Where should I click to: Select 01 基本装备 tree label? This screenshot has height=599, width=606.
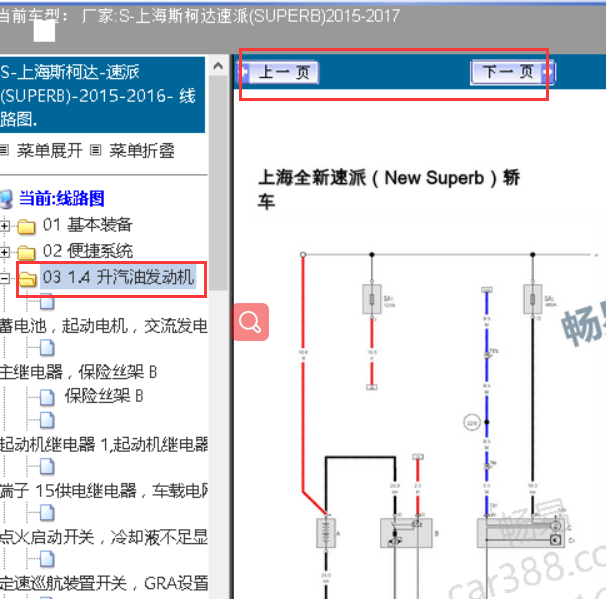pos(87,225)
